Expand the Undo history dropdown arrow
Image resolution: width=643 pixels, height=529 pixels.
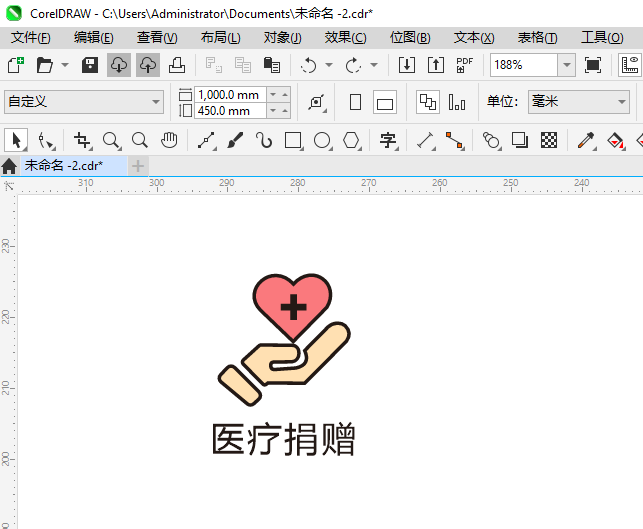(x=329, y=65)
